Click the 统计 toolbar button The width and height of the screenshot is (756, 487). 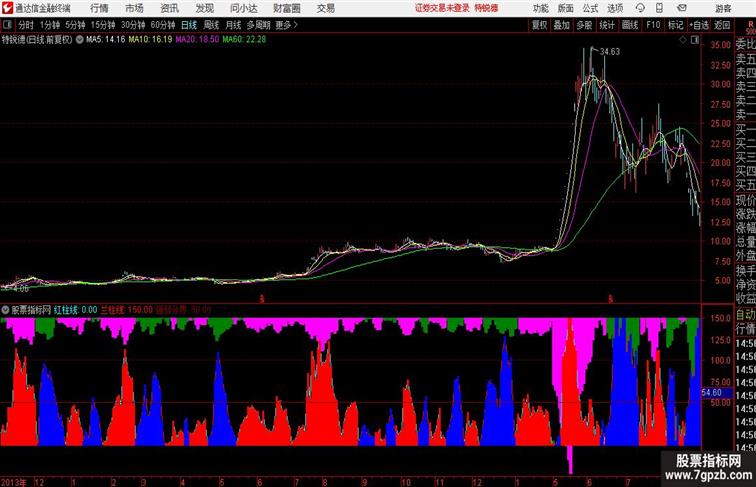[607, 25]
